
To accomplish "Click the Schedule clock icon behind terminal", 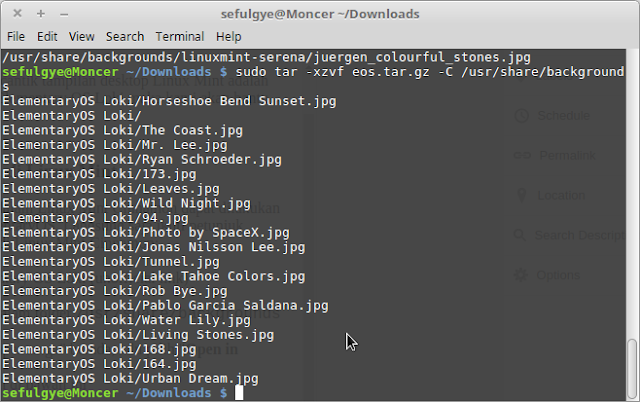I will pos(522,116).
